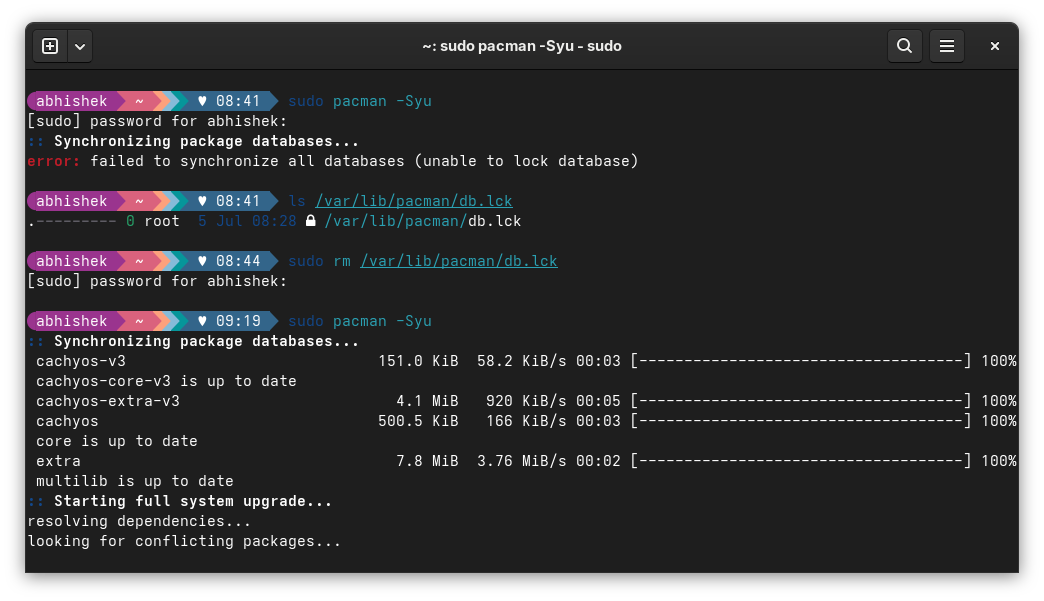Click the tilde home-folder segment in the top prompt
The image size is (1044, 601).
click(138, 101)
